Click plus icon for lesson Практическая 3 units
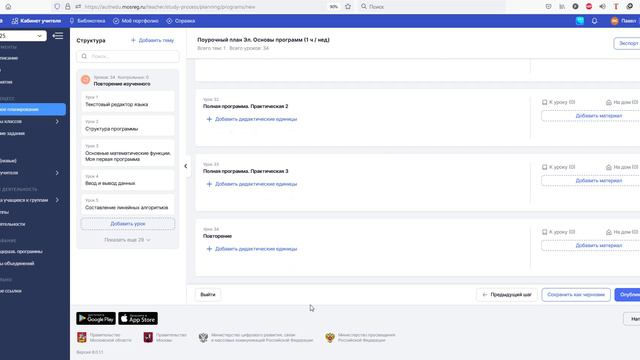640x360 pixels. [209, 184]
